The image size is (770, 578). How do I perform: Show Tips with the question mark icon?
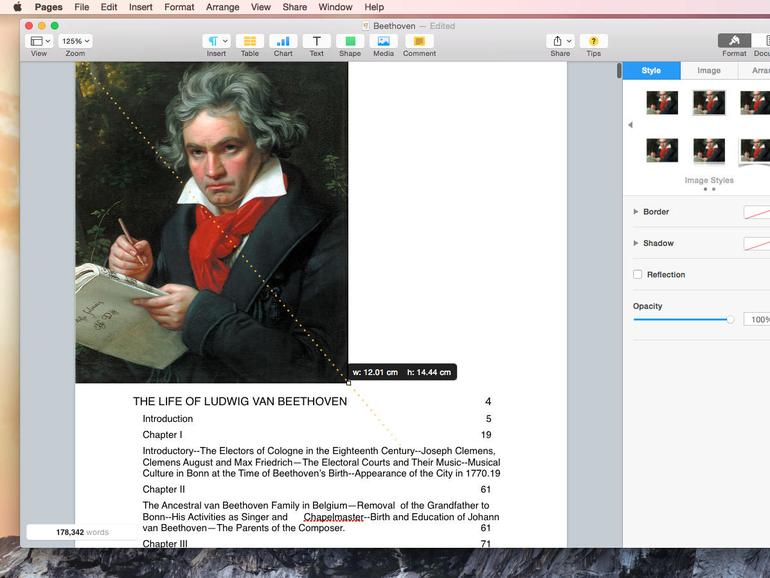(593, 41)
